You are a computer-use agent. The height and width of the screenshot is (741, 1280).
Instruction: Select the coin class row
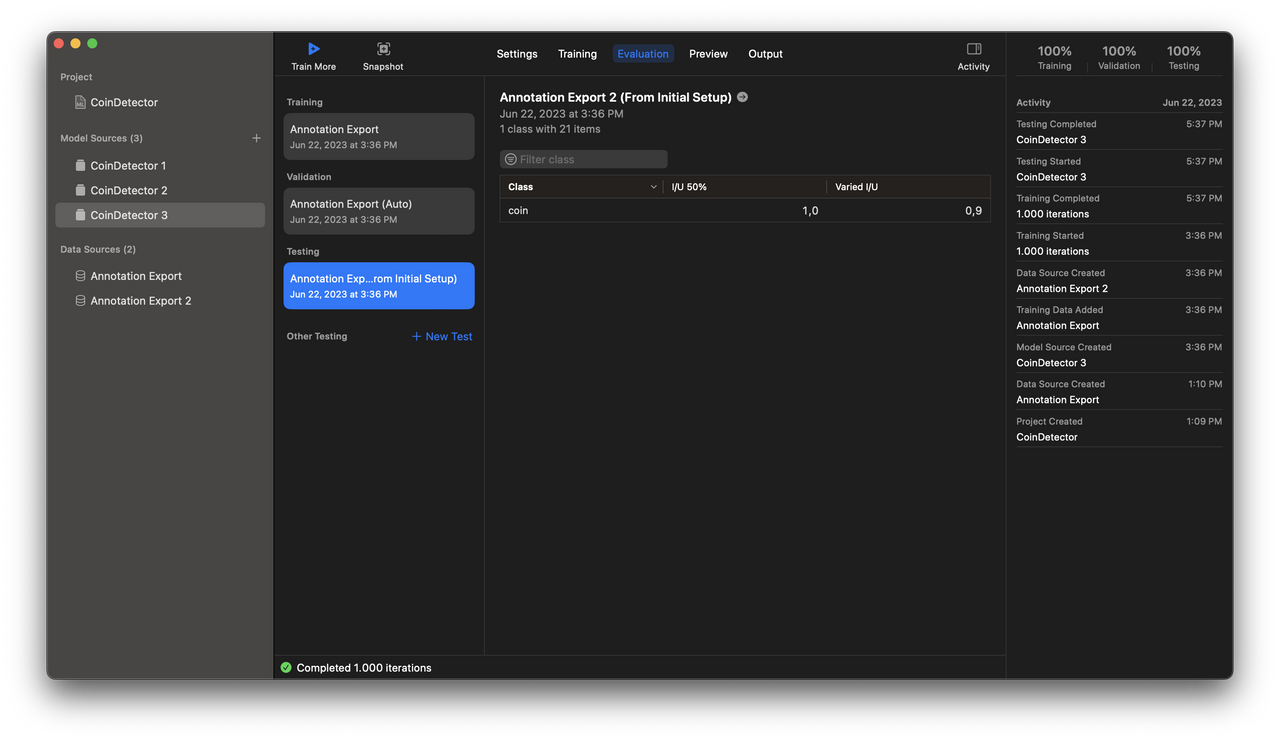click(x=745, y=210)
